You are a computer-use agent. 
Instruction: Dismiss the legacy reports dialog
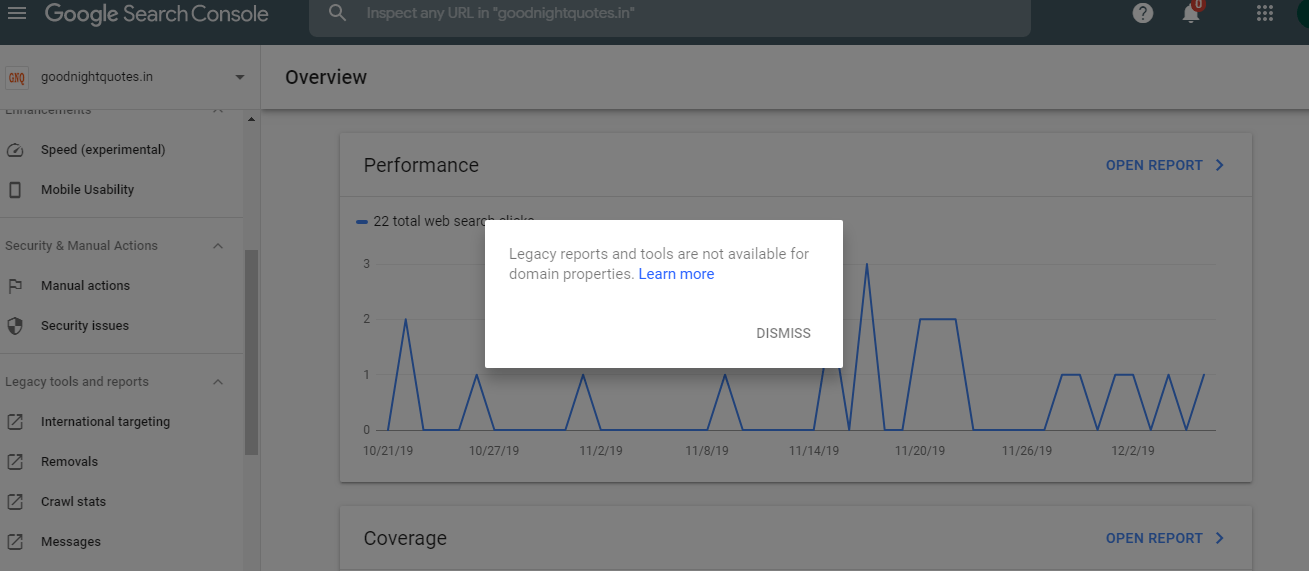pyautogui.click(x=783, y=333)
